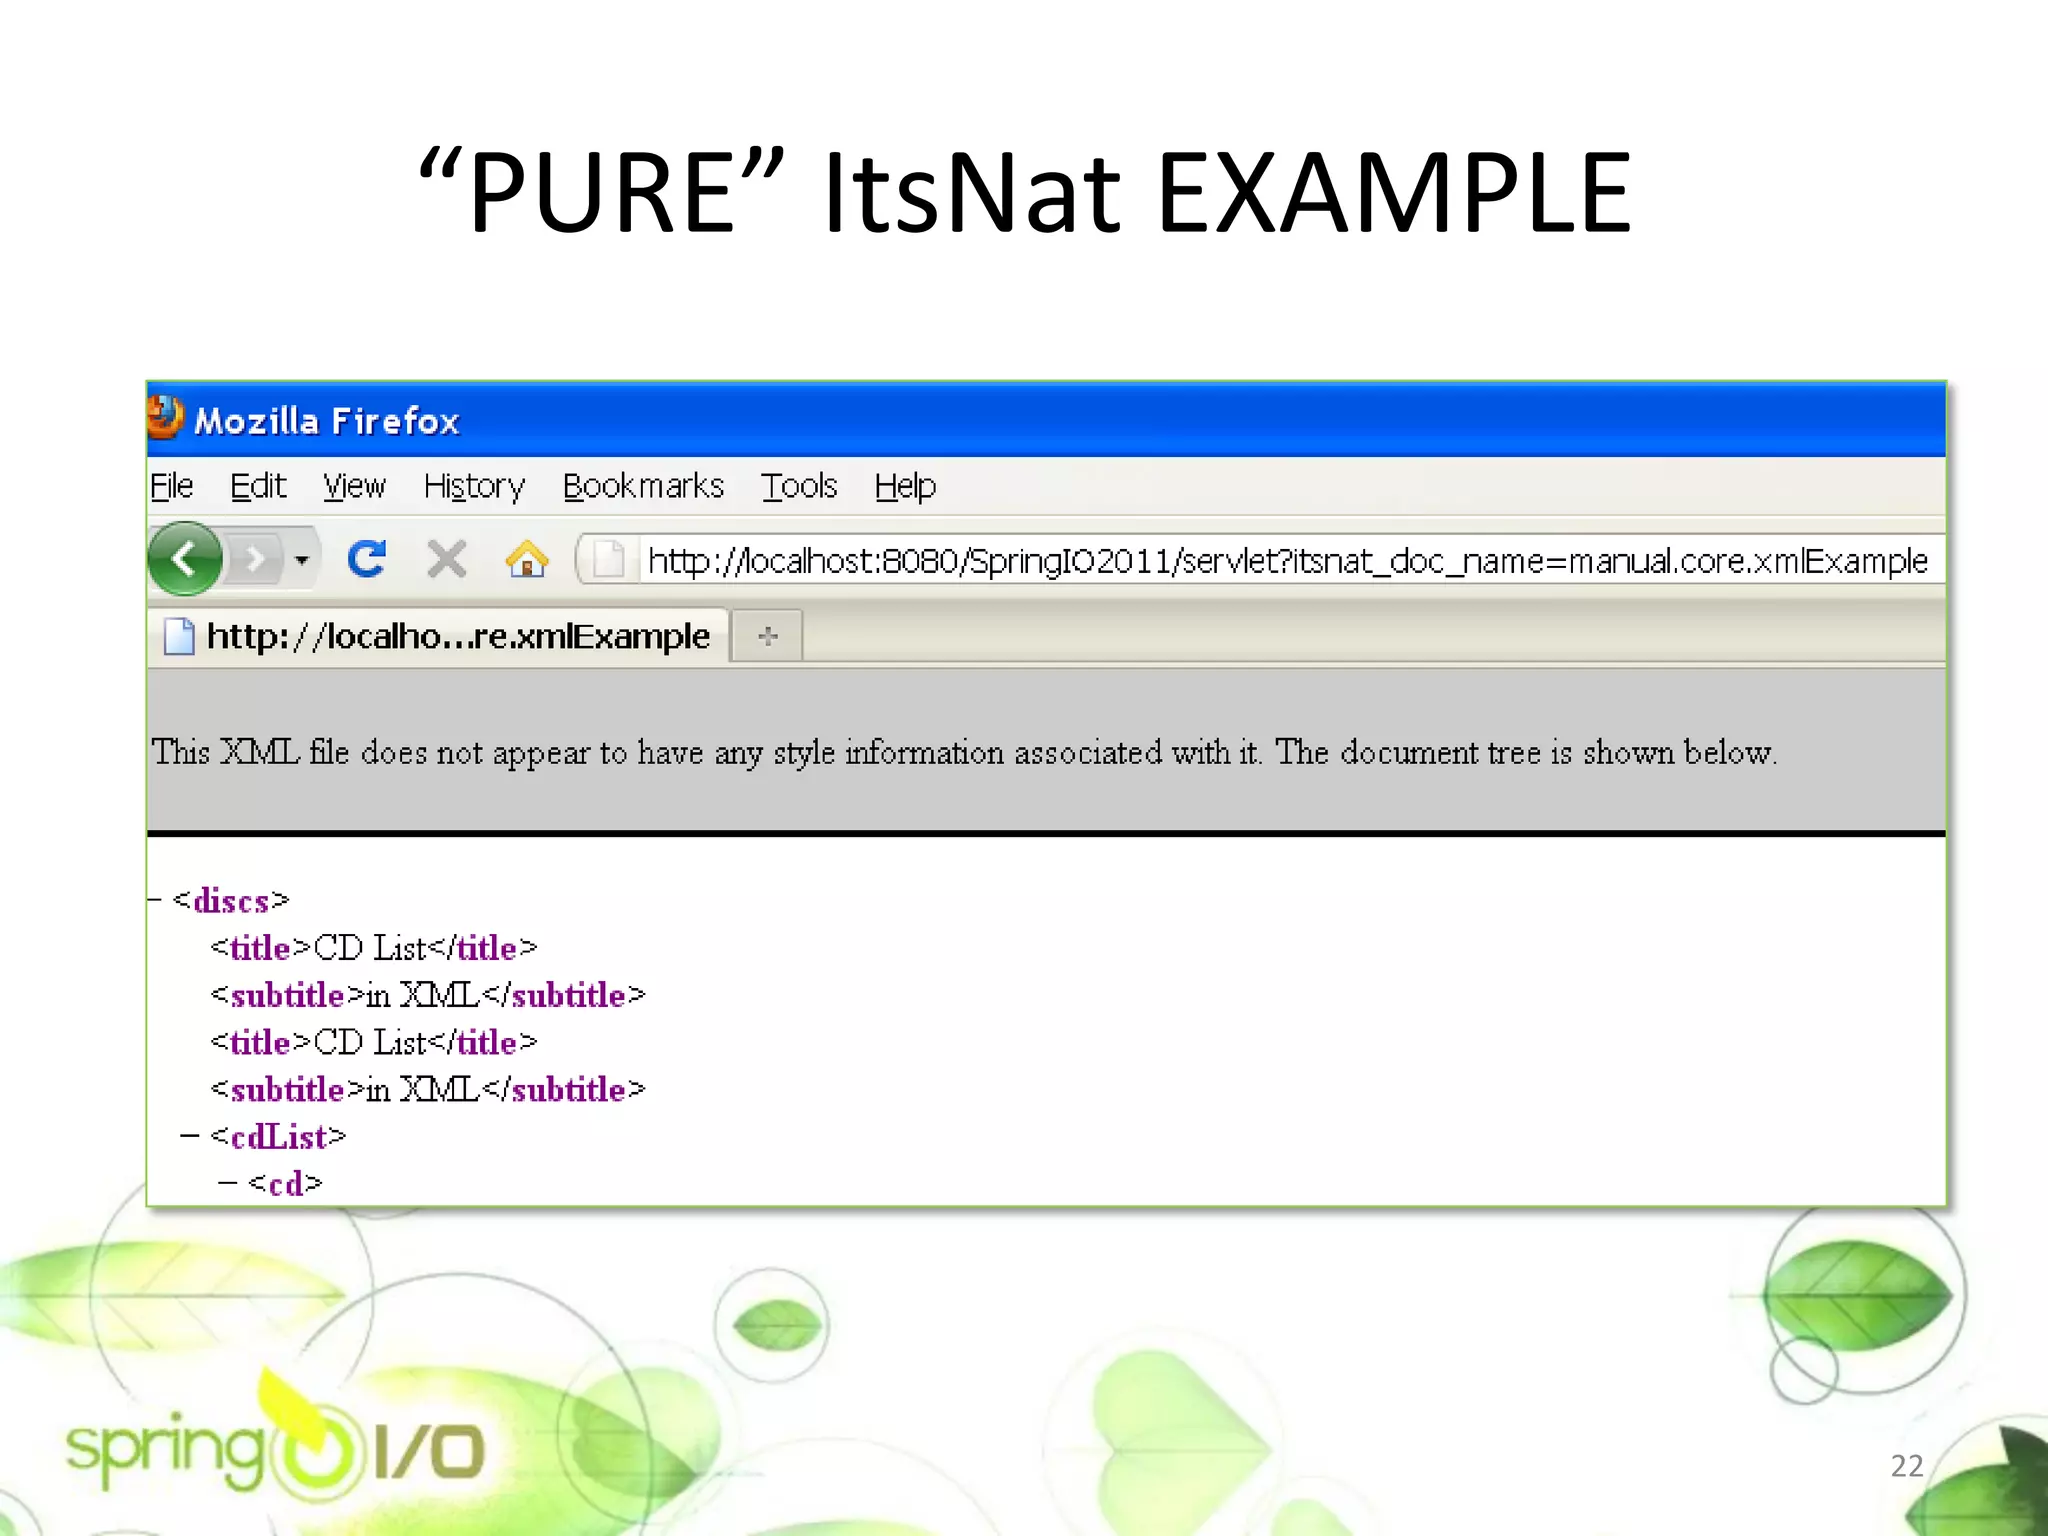Click the first subtitle in XML line
Image resolution: width=2048 pixels, height=1536 pixels.
coord(428,994)
